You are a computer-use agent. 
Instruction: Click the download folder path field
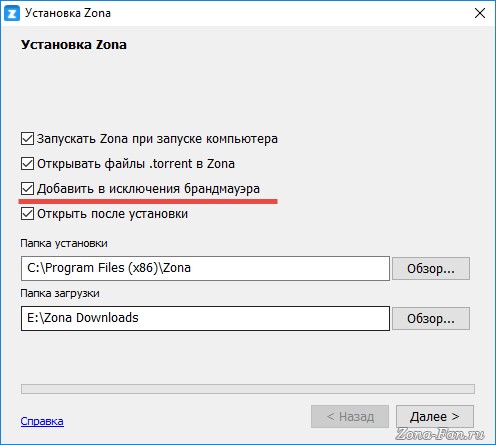(x=205, y=318)
